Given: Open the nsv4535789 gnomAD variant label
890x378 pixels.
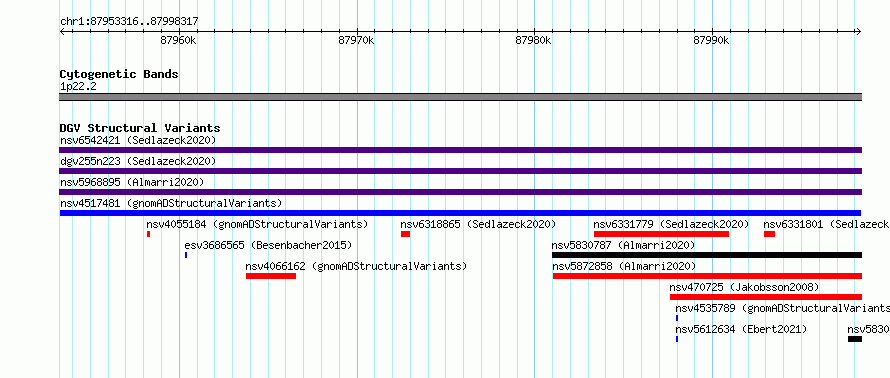Looking at the screenshot, I should 783,308.
